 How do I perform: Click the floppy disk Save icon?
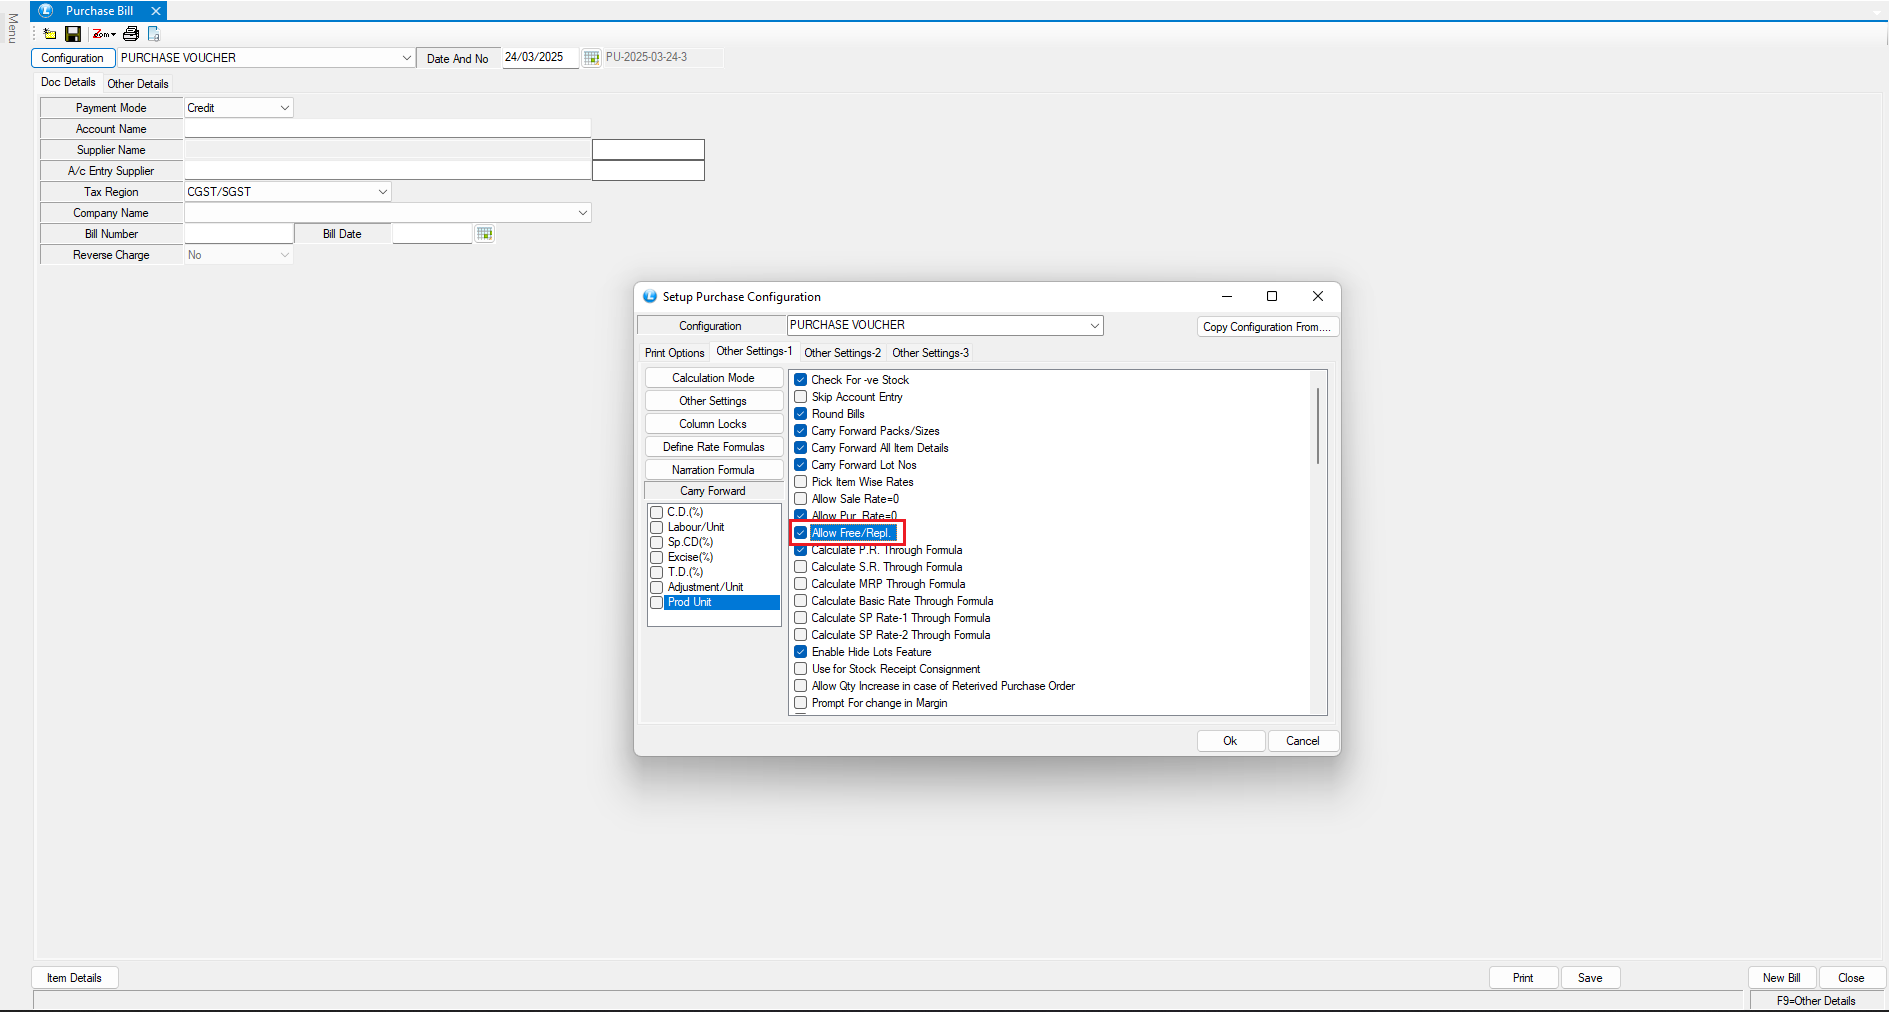point(73,34)
